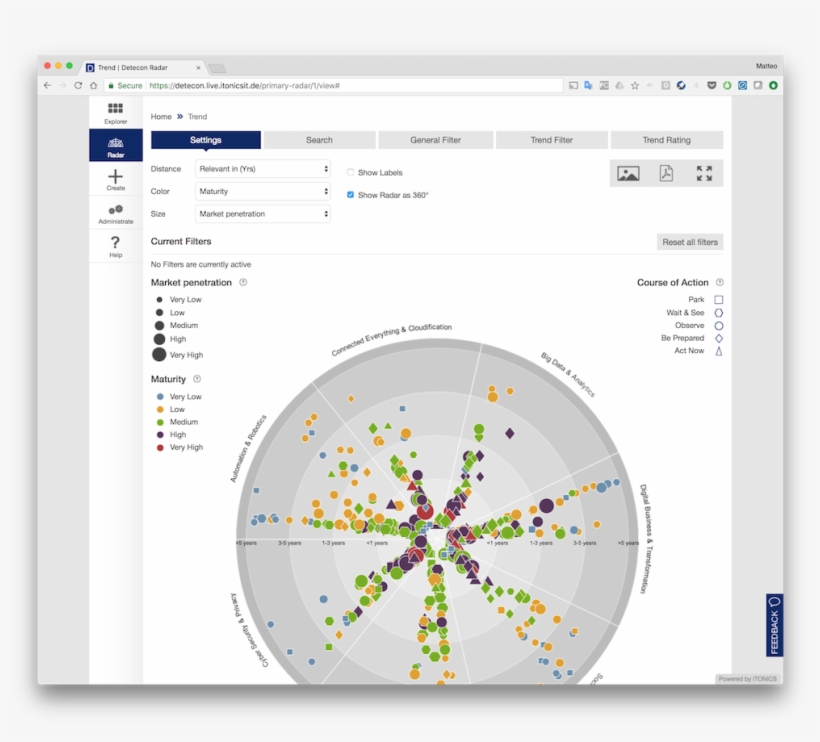This screenshot has height=742, width=820.
Task: Click the Very High maturity red swatch
Action: pos(160,448)
